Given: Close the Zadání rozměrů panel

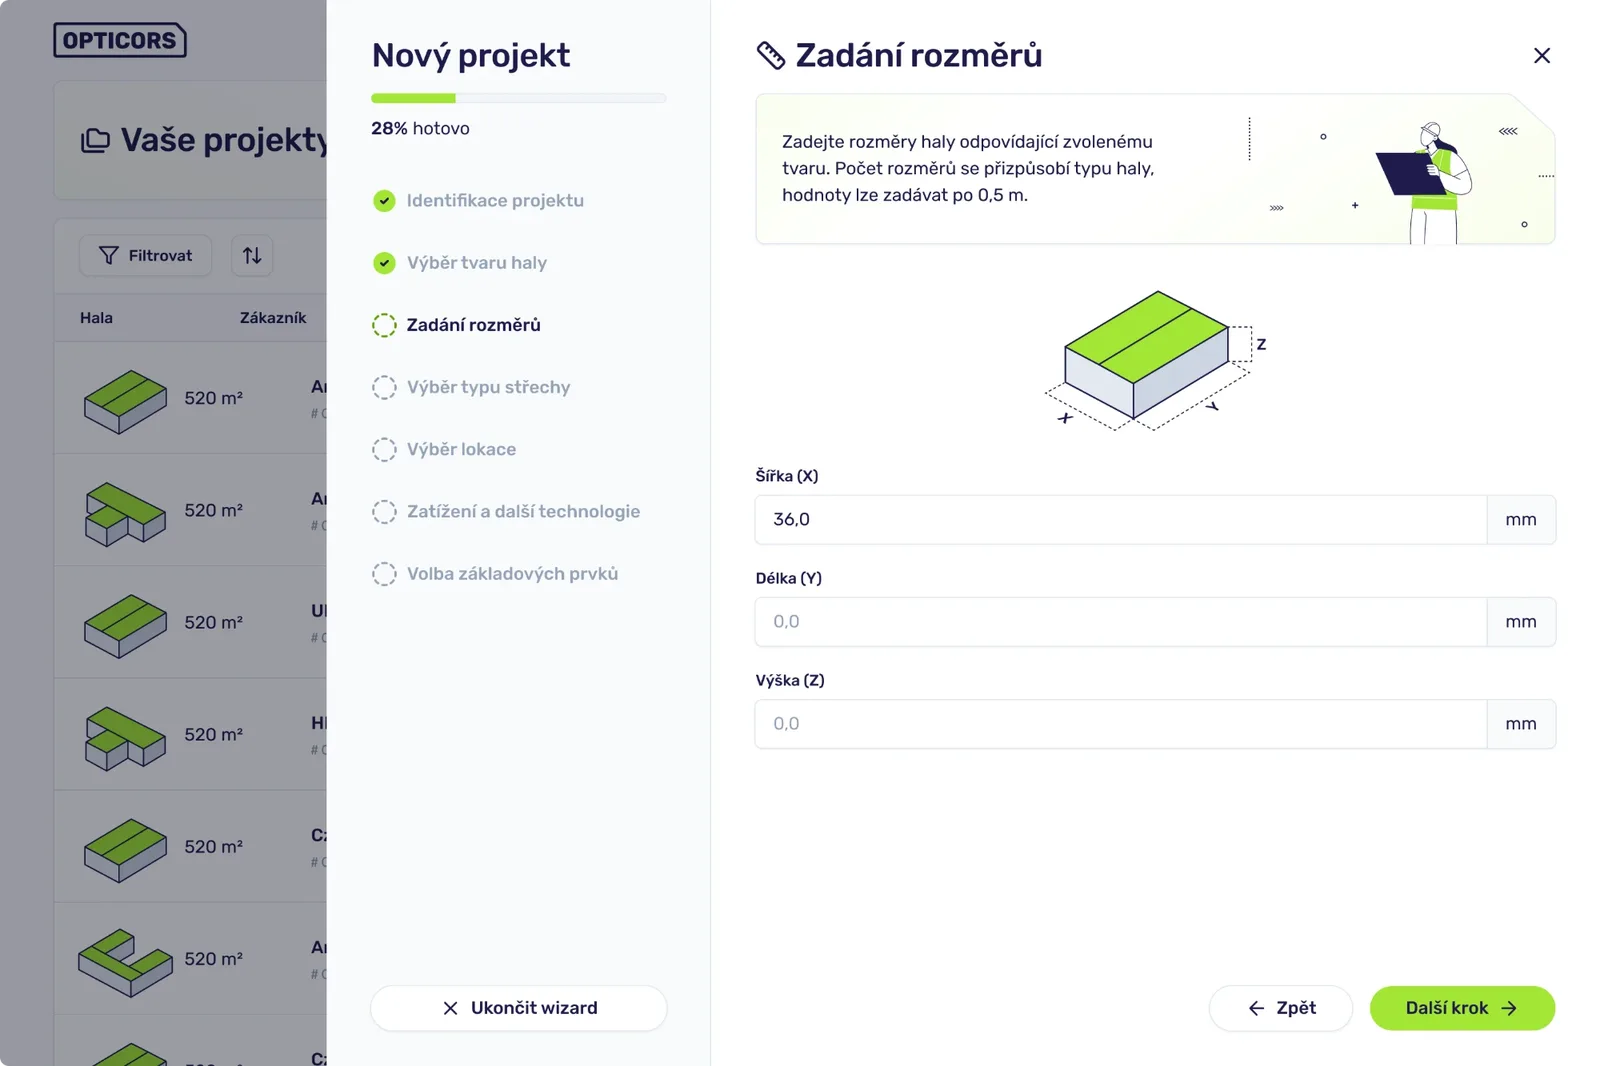Looking at the screenshot, I should click(x=1541, y=56).
